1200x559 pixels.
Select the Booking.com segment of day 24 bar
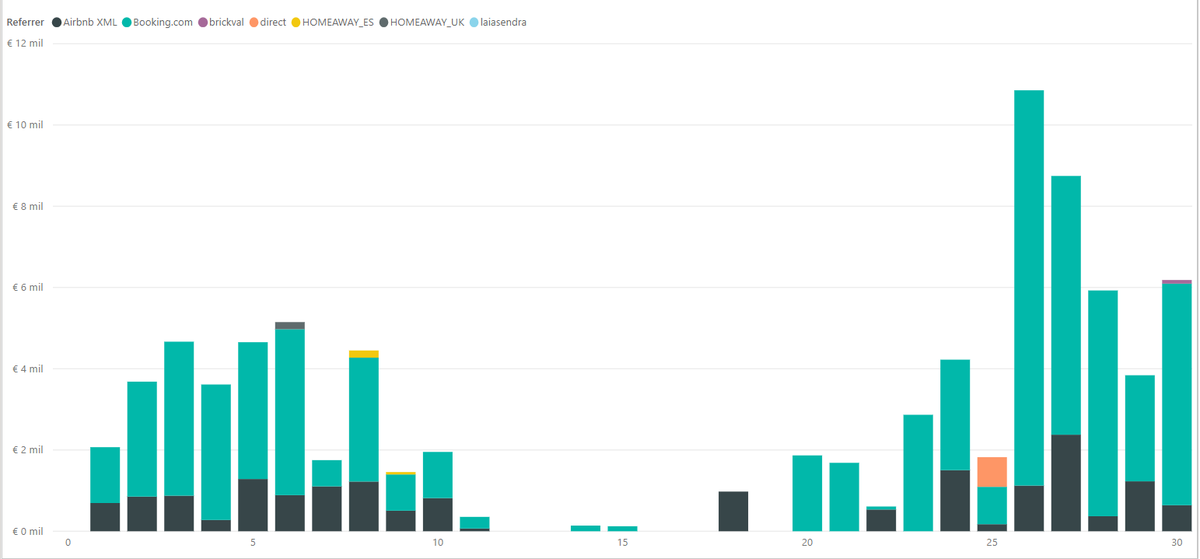pyautogui.click(x=955, y=415)
